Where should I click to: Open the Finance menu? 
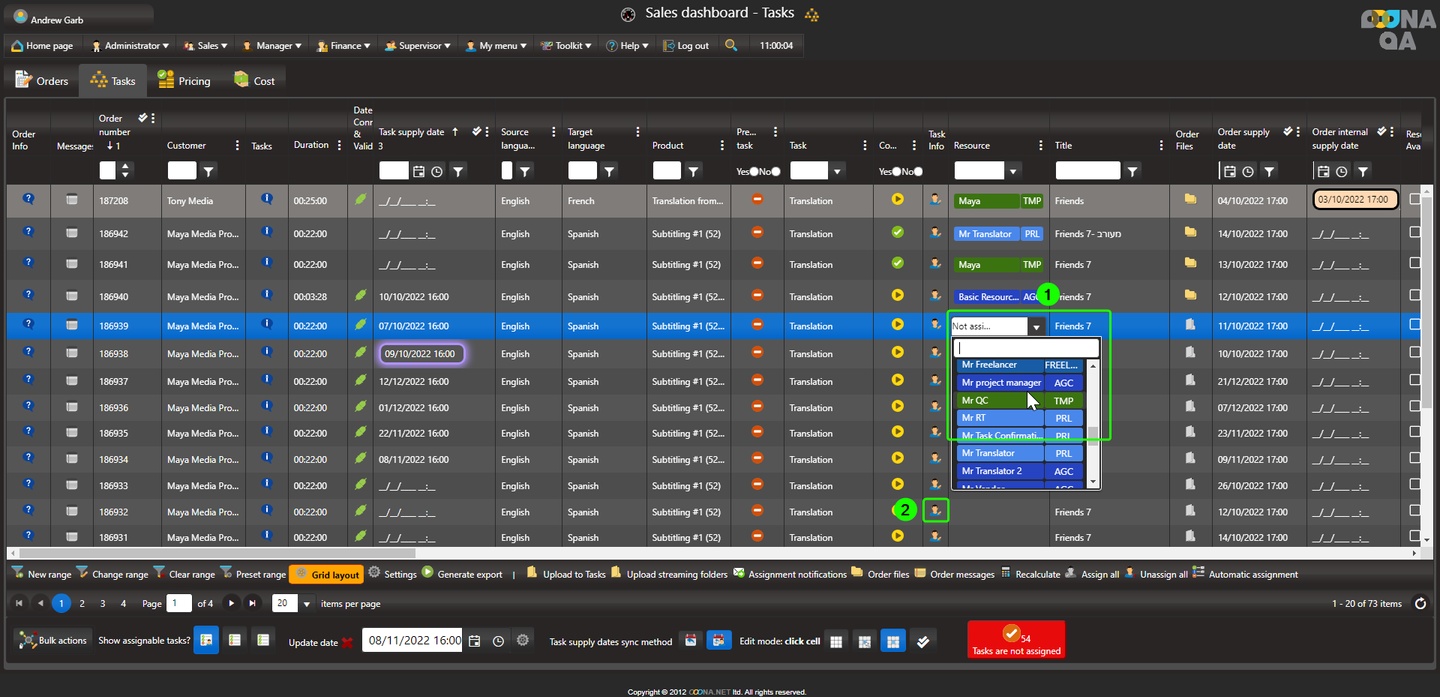pyautogui.click(x=342, y=45)
